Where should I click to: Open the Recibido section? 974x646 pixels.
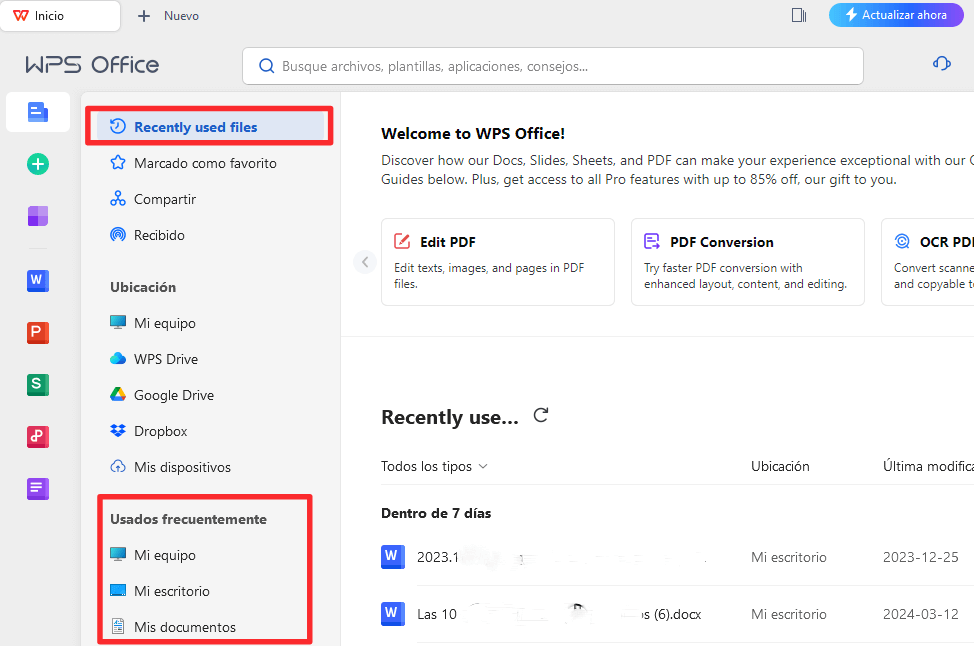pos(147,235)
